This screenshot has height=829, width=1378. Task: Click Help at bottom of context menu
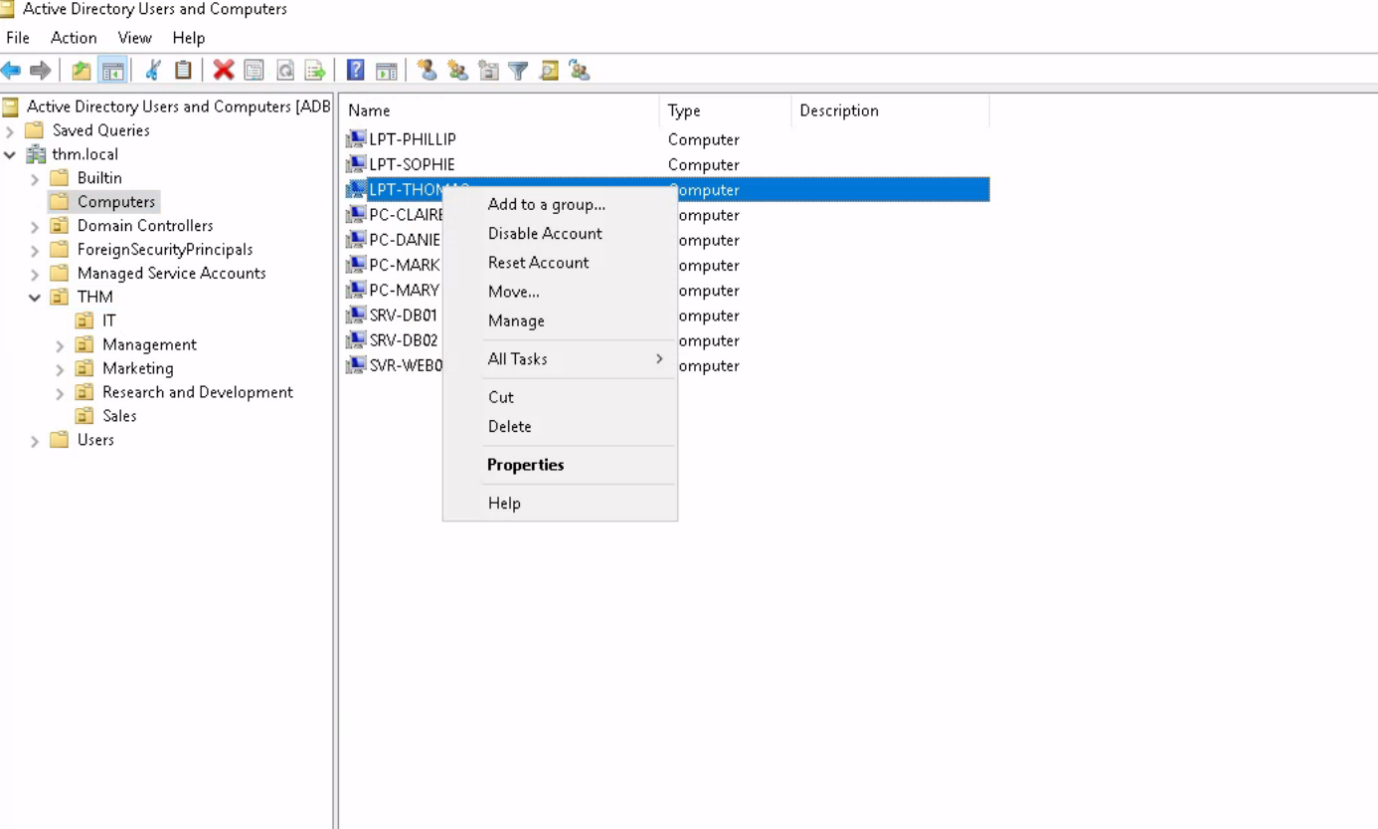(x=560, y=503)
